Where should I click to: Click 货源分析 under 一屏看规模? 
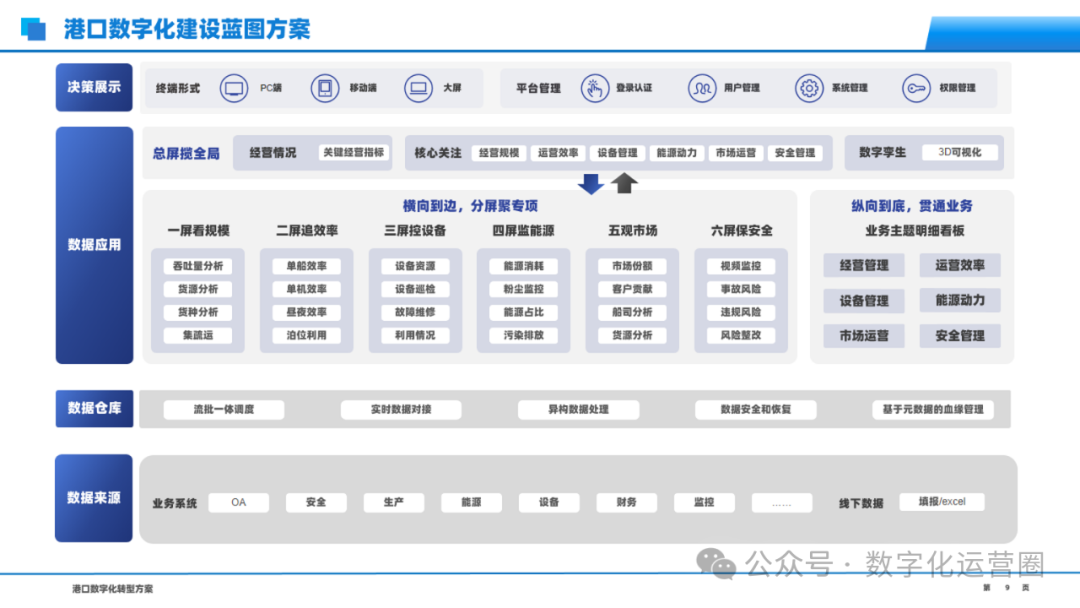[198, 289]
